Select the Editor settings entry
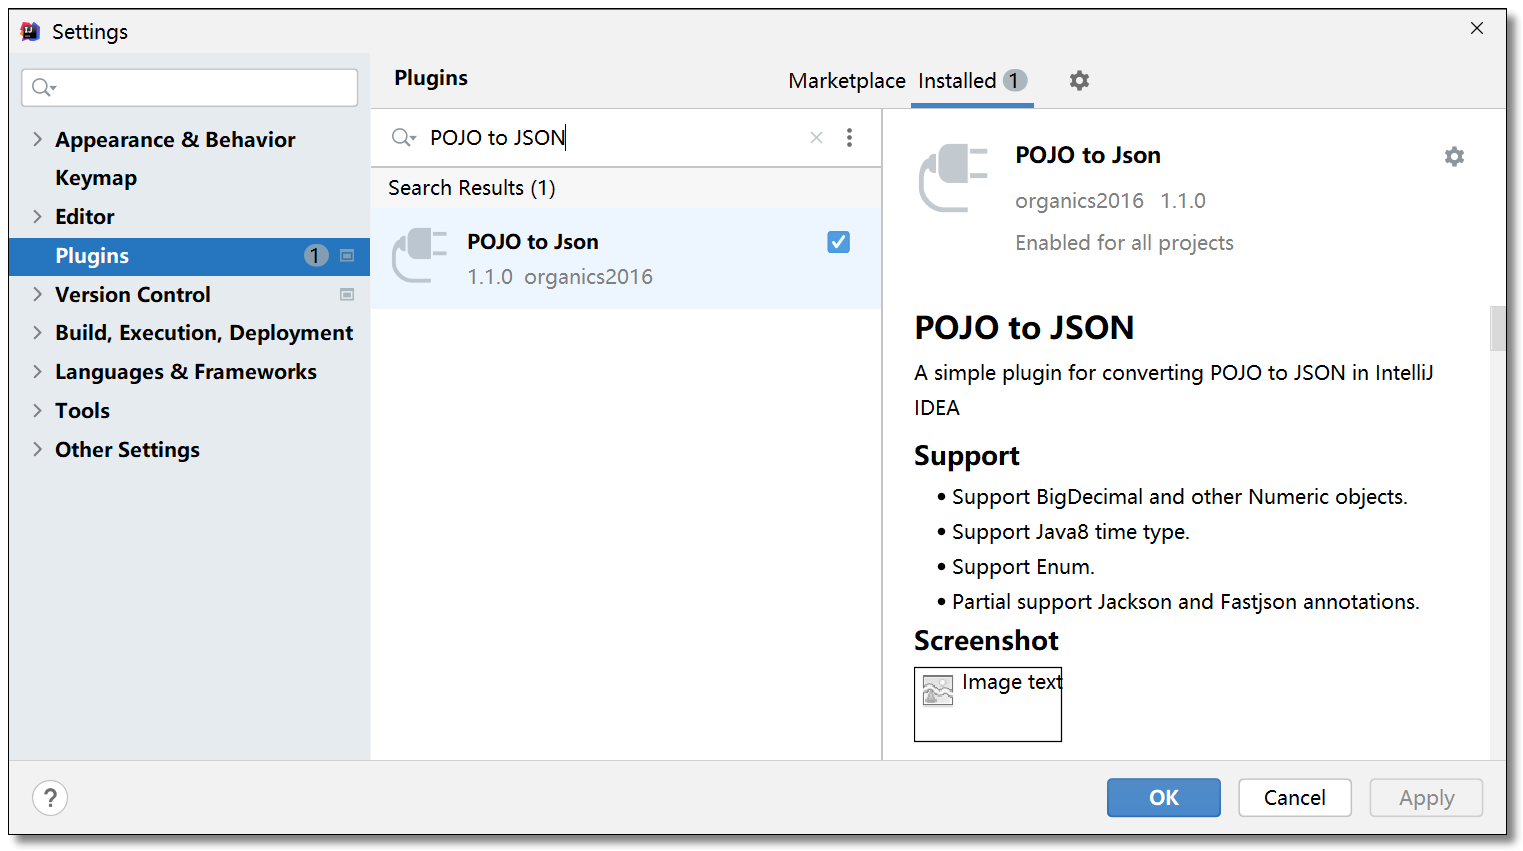Screen dimensions: 1523x851 tap(85, 217)
